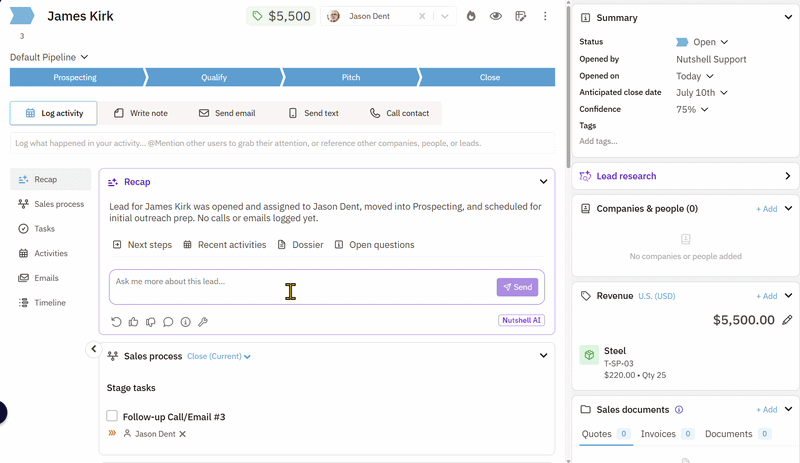800x463 pixels.
Task: Open the Close (Current) stage dropdown
Action: pos(219,356)
